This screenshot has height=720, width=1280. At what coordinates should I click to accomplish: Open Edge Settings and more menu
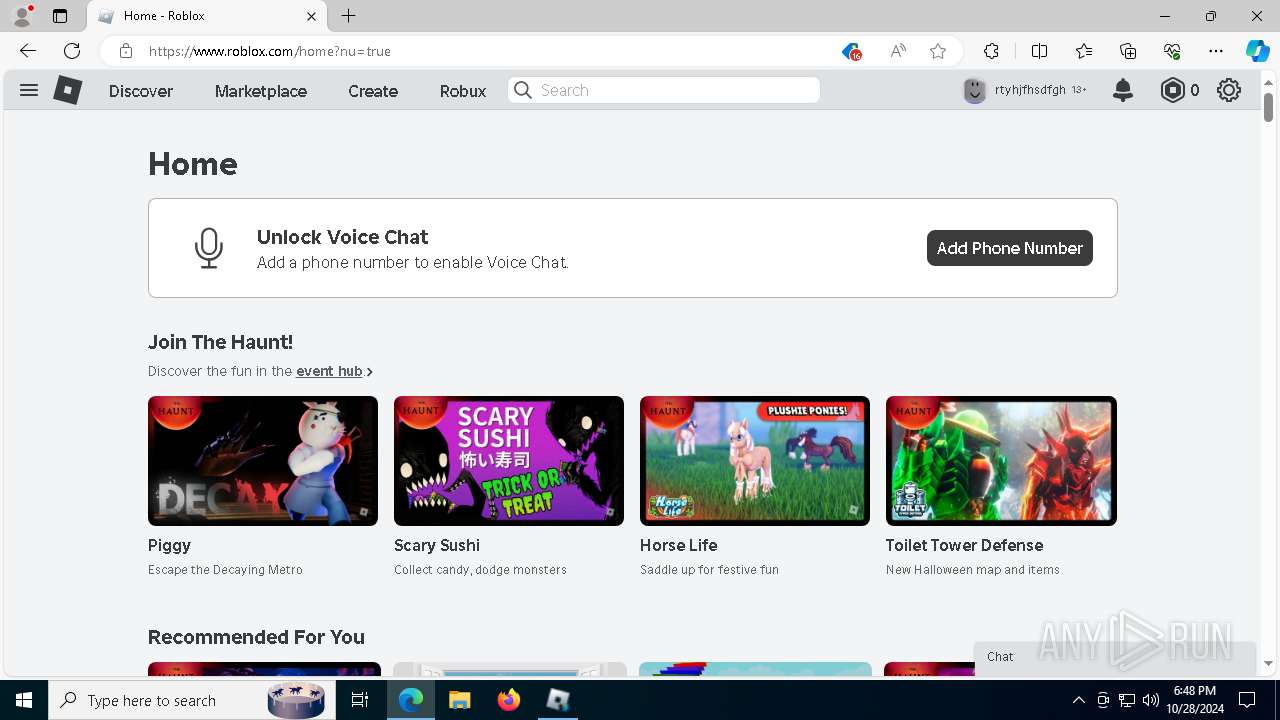(x=1216, y=51)
